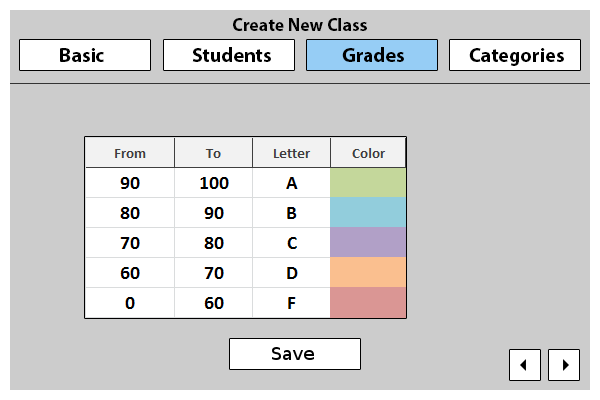Click the red color swatch for grade F

coord(368,303)
